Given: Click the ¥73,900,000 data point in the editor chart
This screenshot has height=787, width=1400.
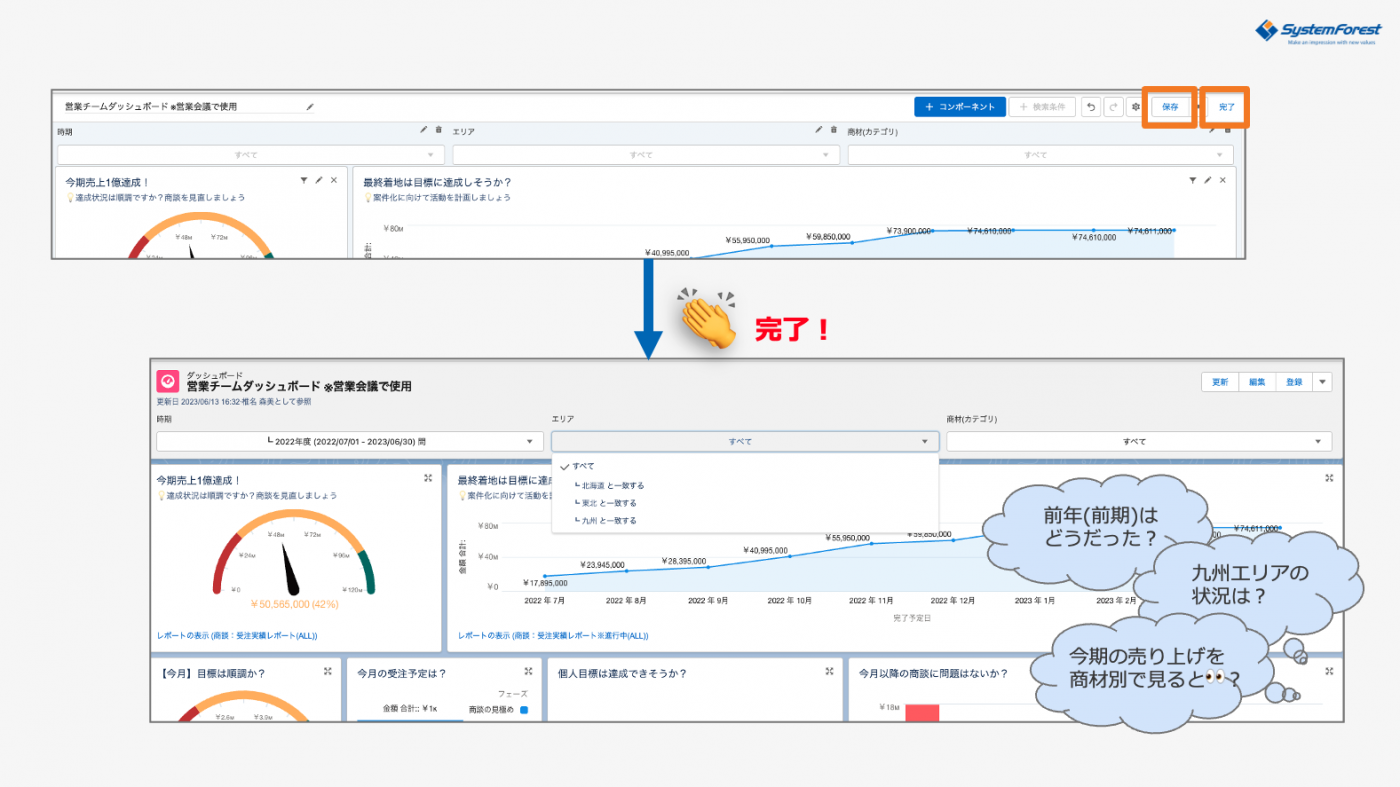Looking at the screenshot, I should point(932,230).
